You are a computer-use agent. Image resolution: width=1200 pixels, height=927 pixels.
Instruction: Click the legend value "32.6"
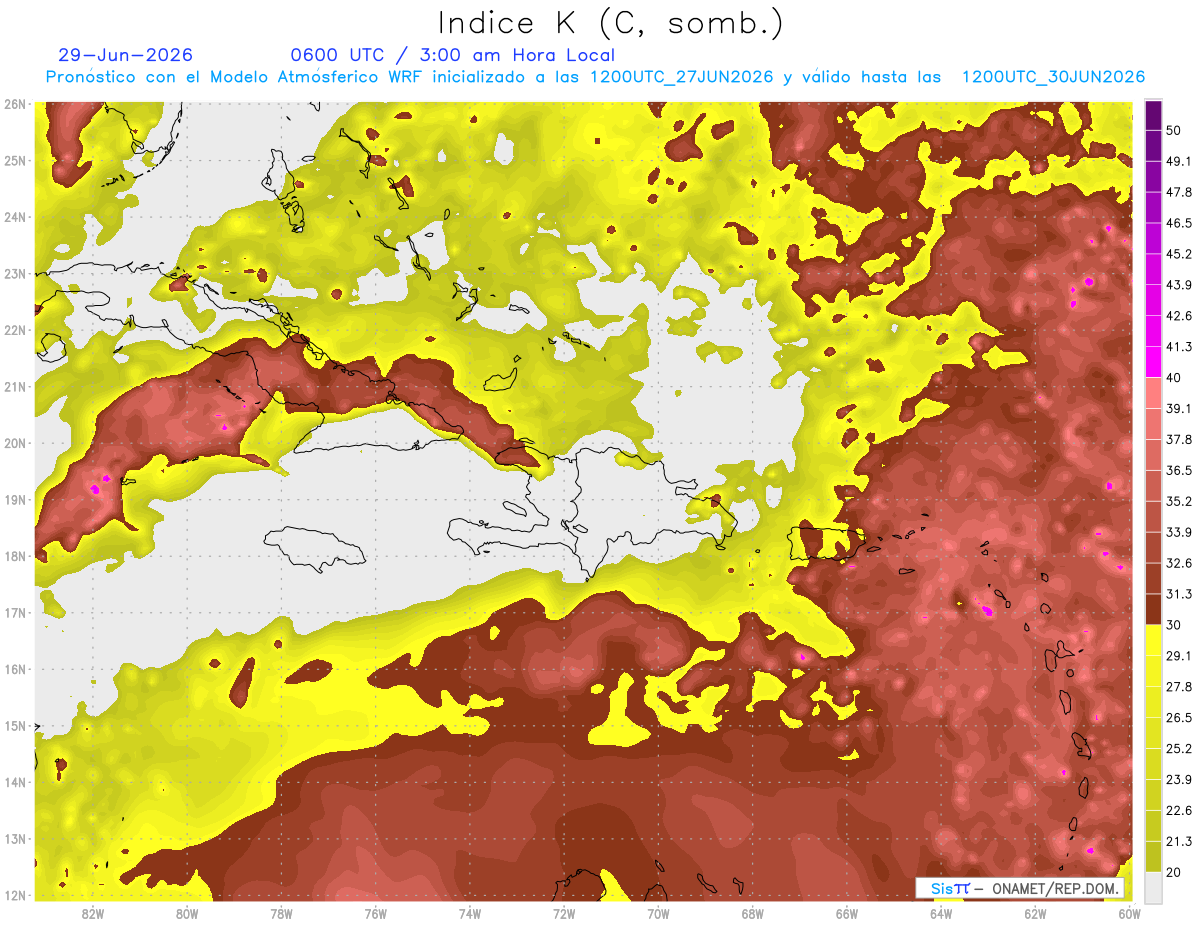[x=1179, y=563]
